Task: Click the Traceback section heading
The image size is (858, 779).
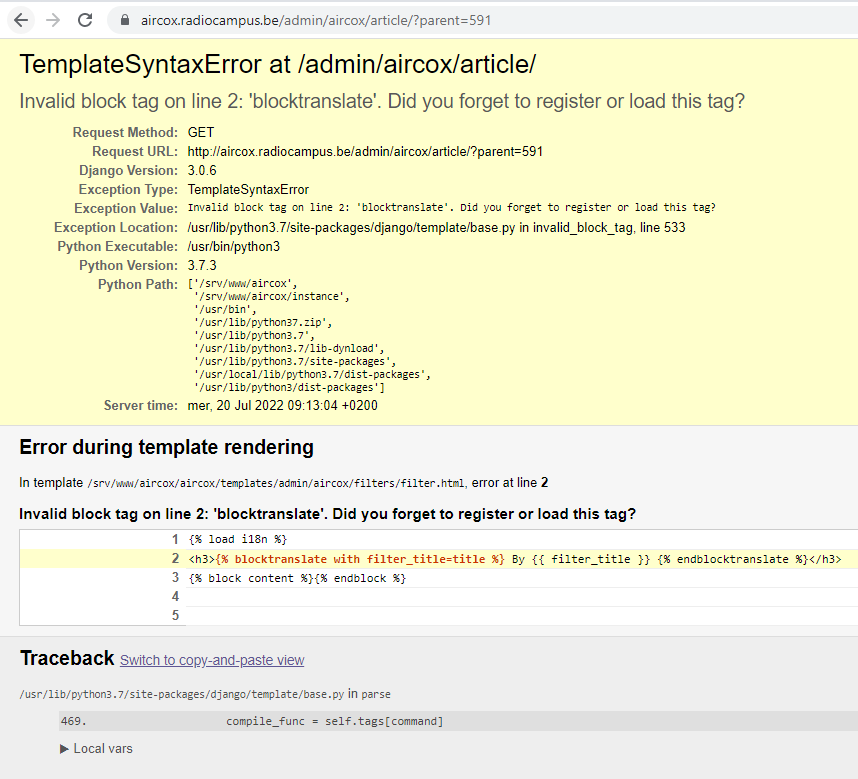Action: [67, 658]
